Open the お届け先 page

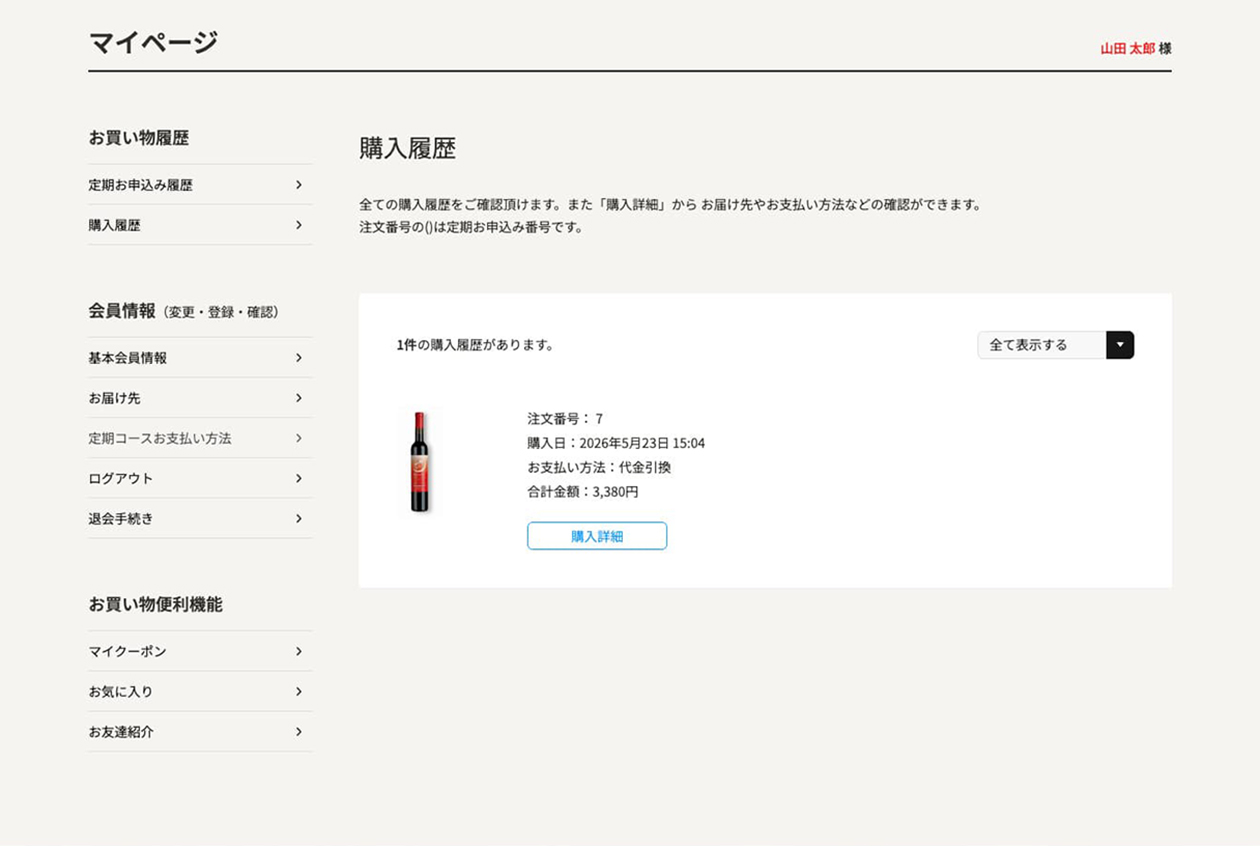pos(200,398)
